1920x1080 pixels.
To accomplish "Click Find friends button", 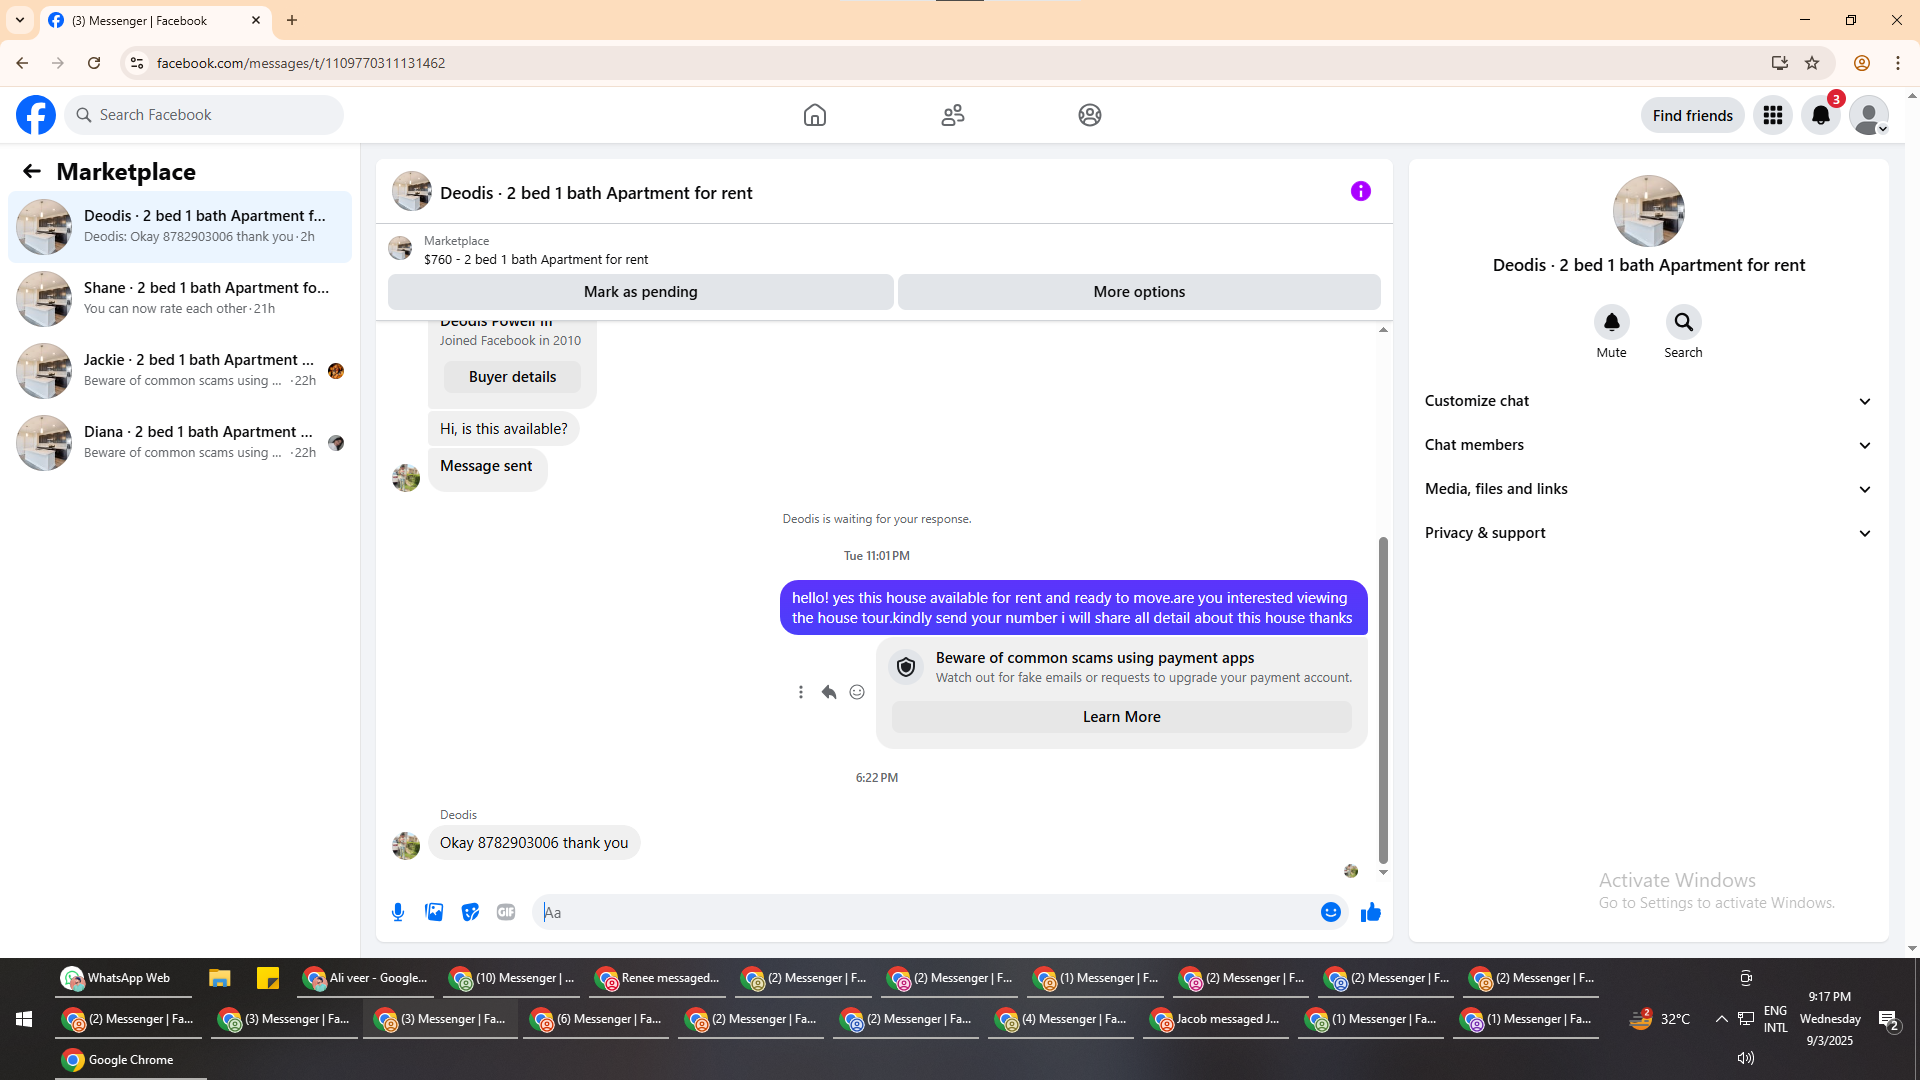I will tap(1692, 115).
